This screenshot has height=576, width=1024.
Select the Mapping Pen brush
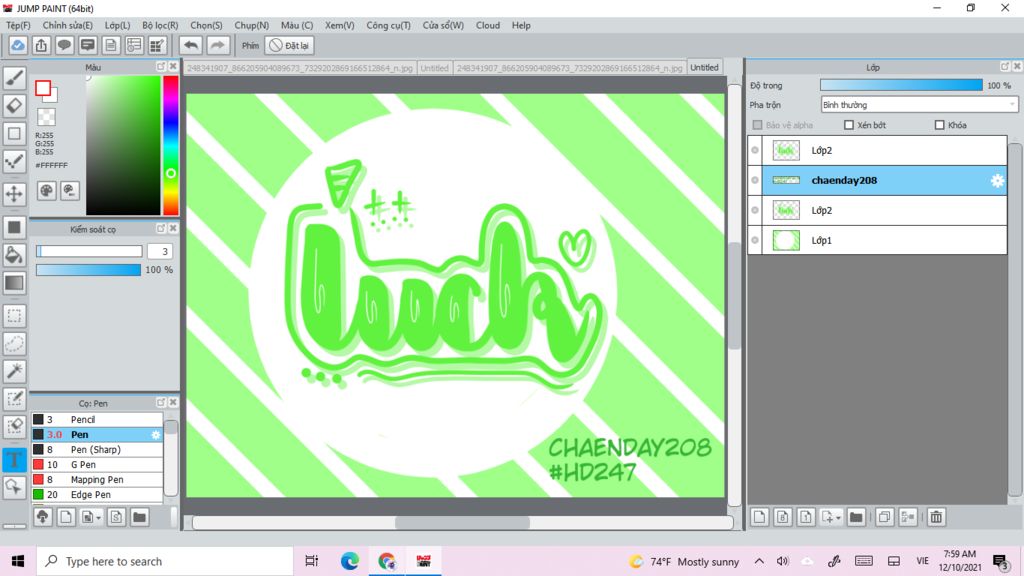pos(97,479)
